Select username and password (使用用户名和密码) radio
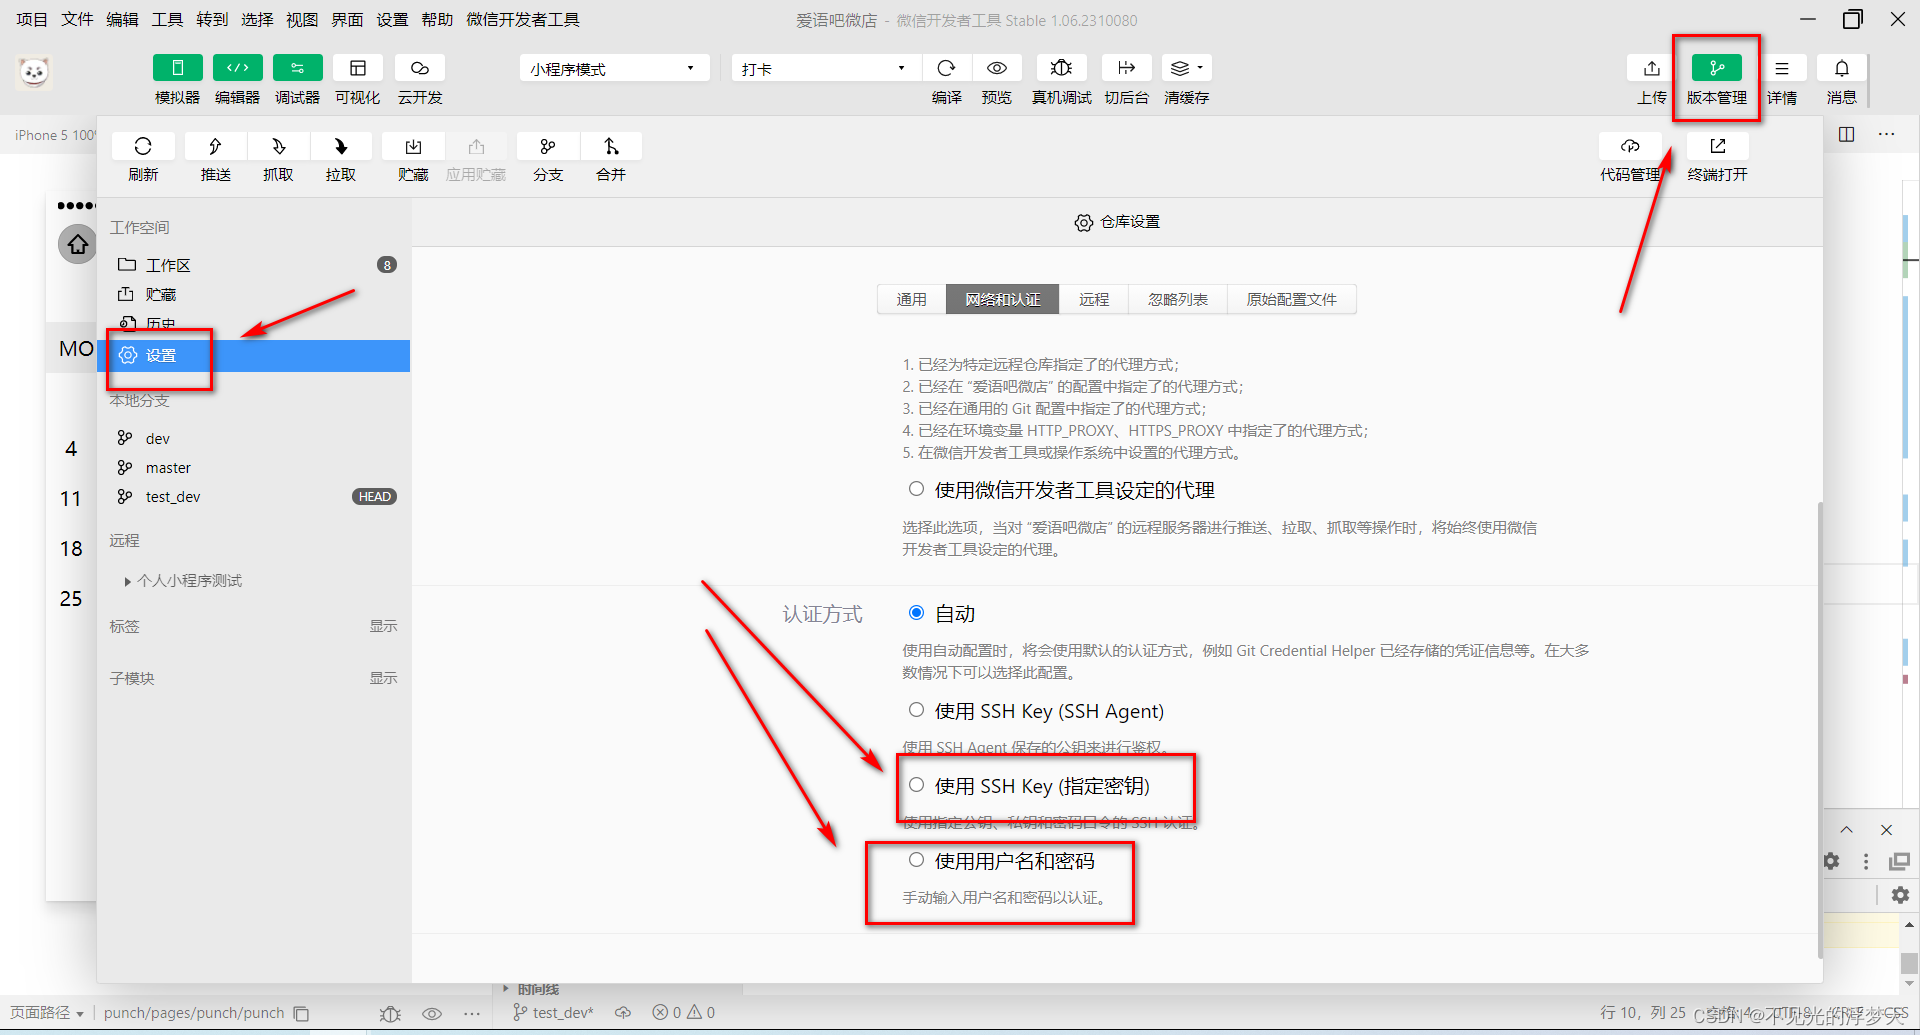 pos(916,860)
